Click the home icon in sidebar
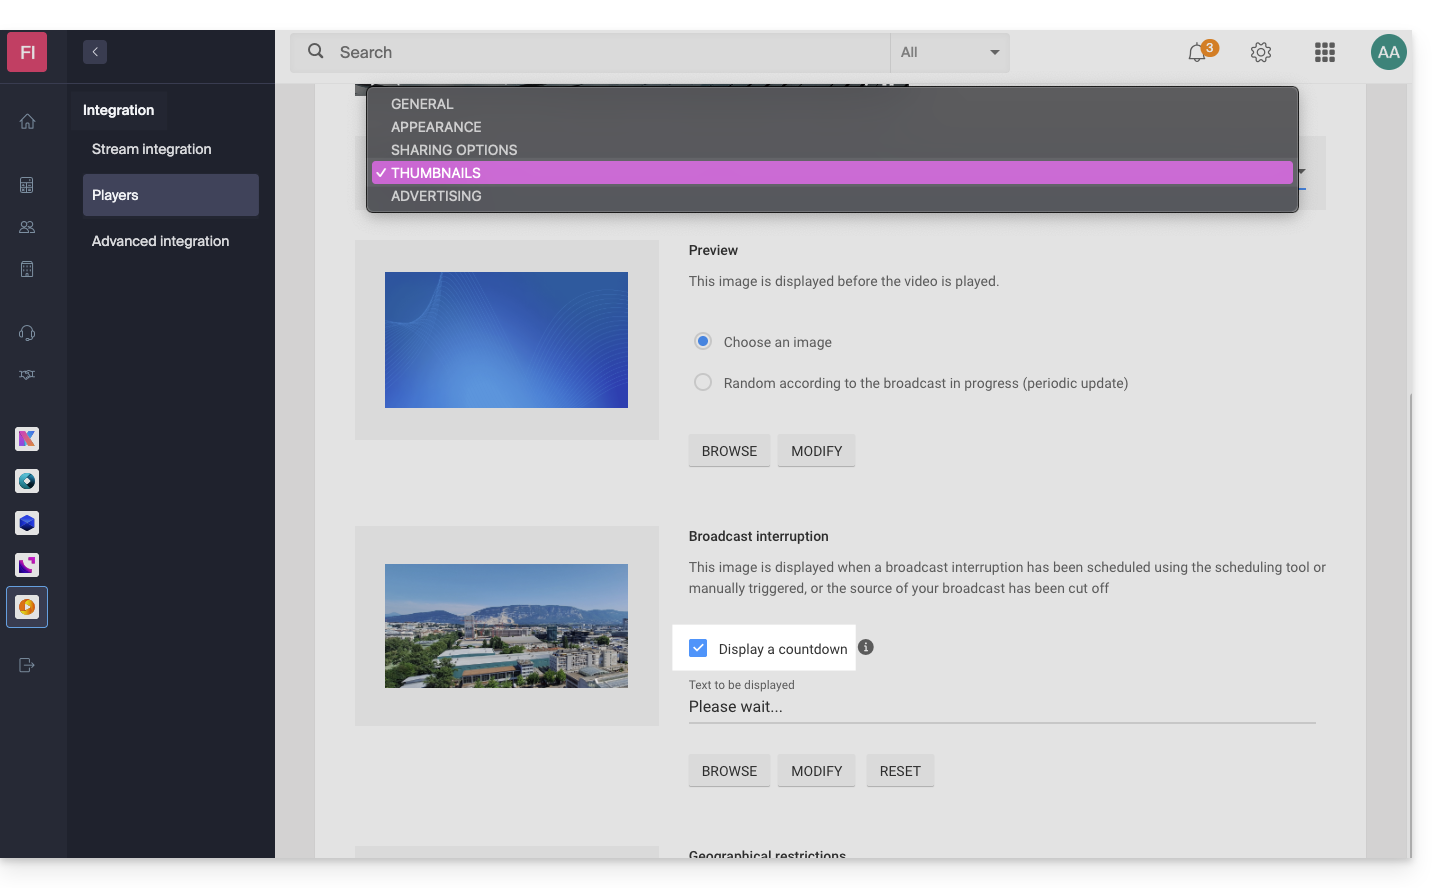The width and height of the screenshot is (1442, 888). (x=27, y=121)
